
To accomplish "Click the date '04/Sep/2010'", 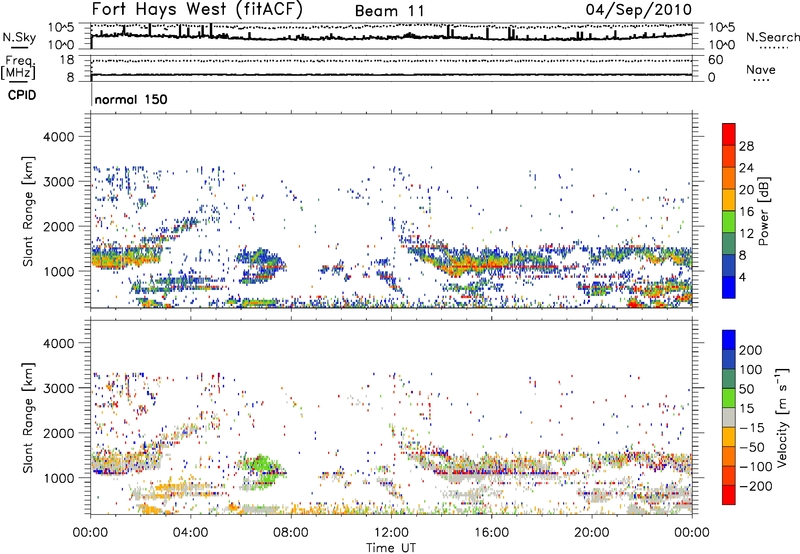I will click(639, 9).
